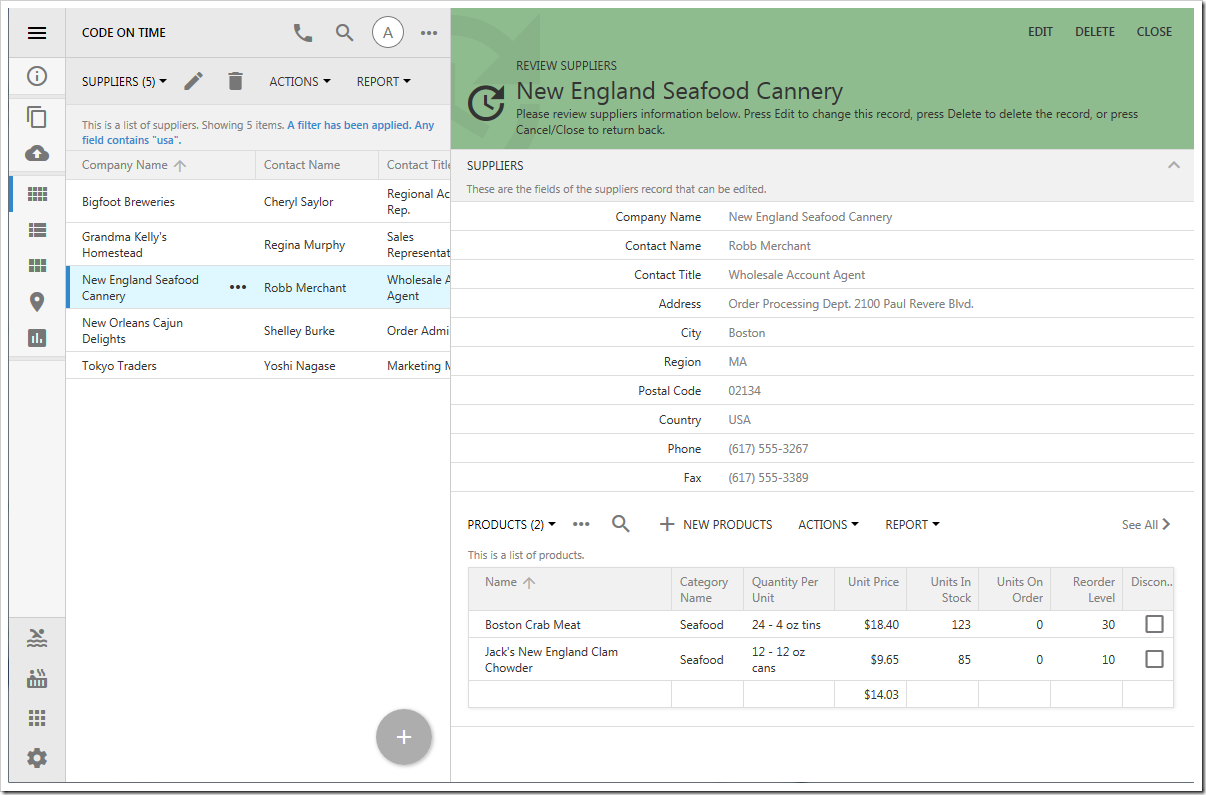This screenshot has height=795, width=1206.
Task: Open the Report menu in Suppliers toolbar
Action: coord(383,82)
